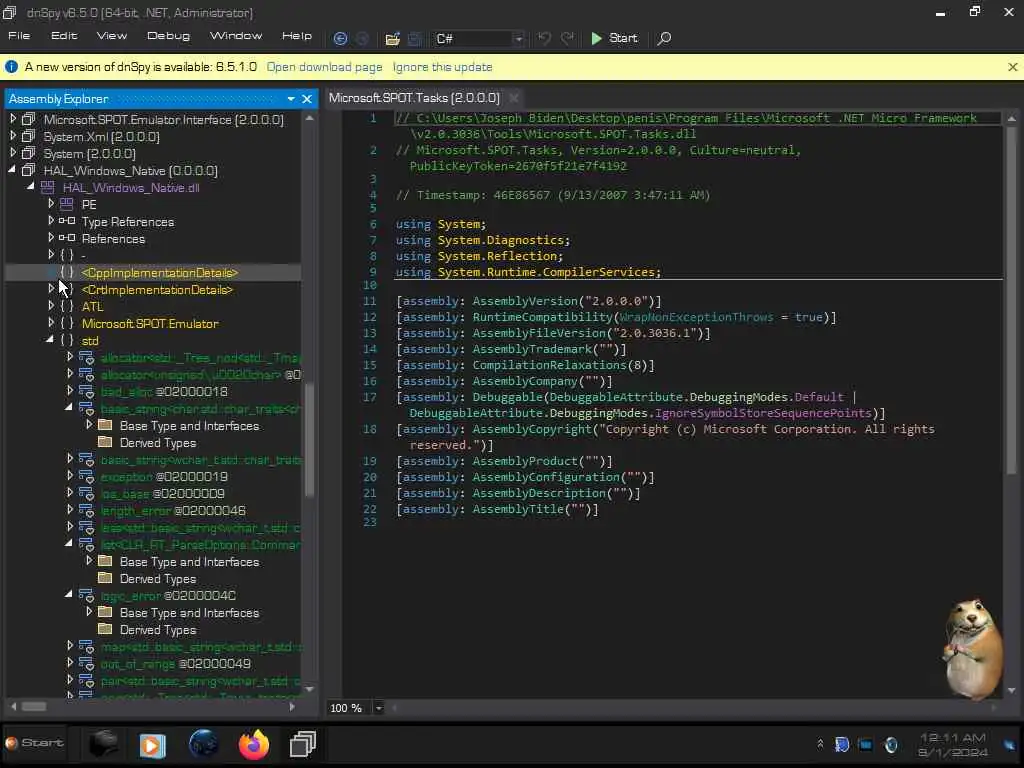
Task: Click the bad_alloc struct icon
Action: point(87,392)
